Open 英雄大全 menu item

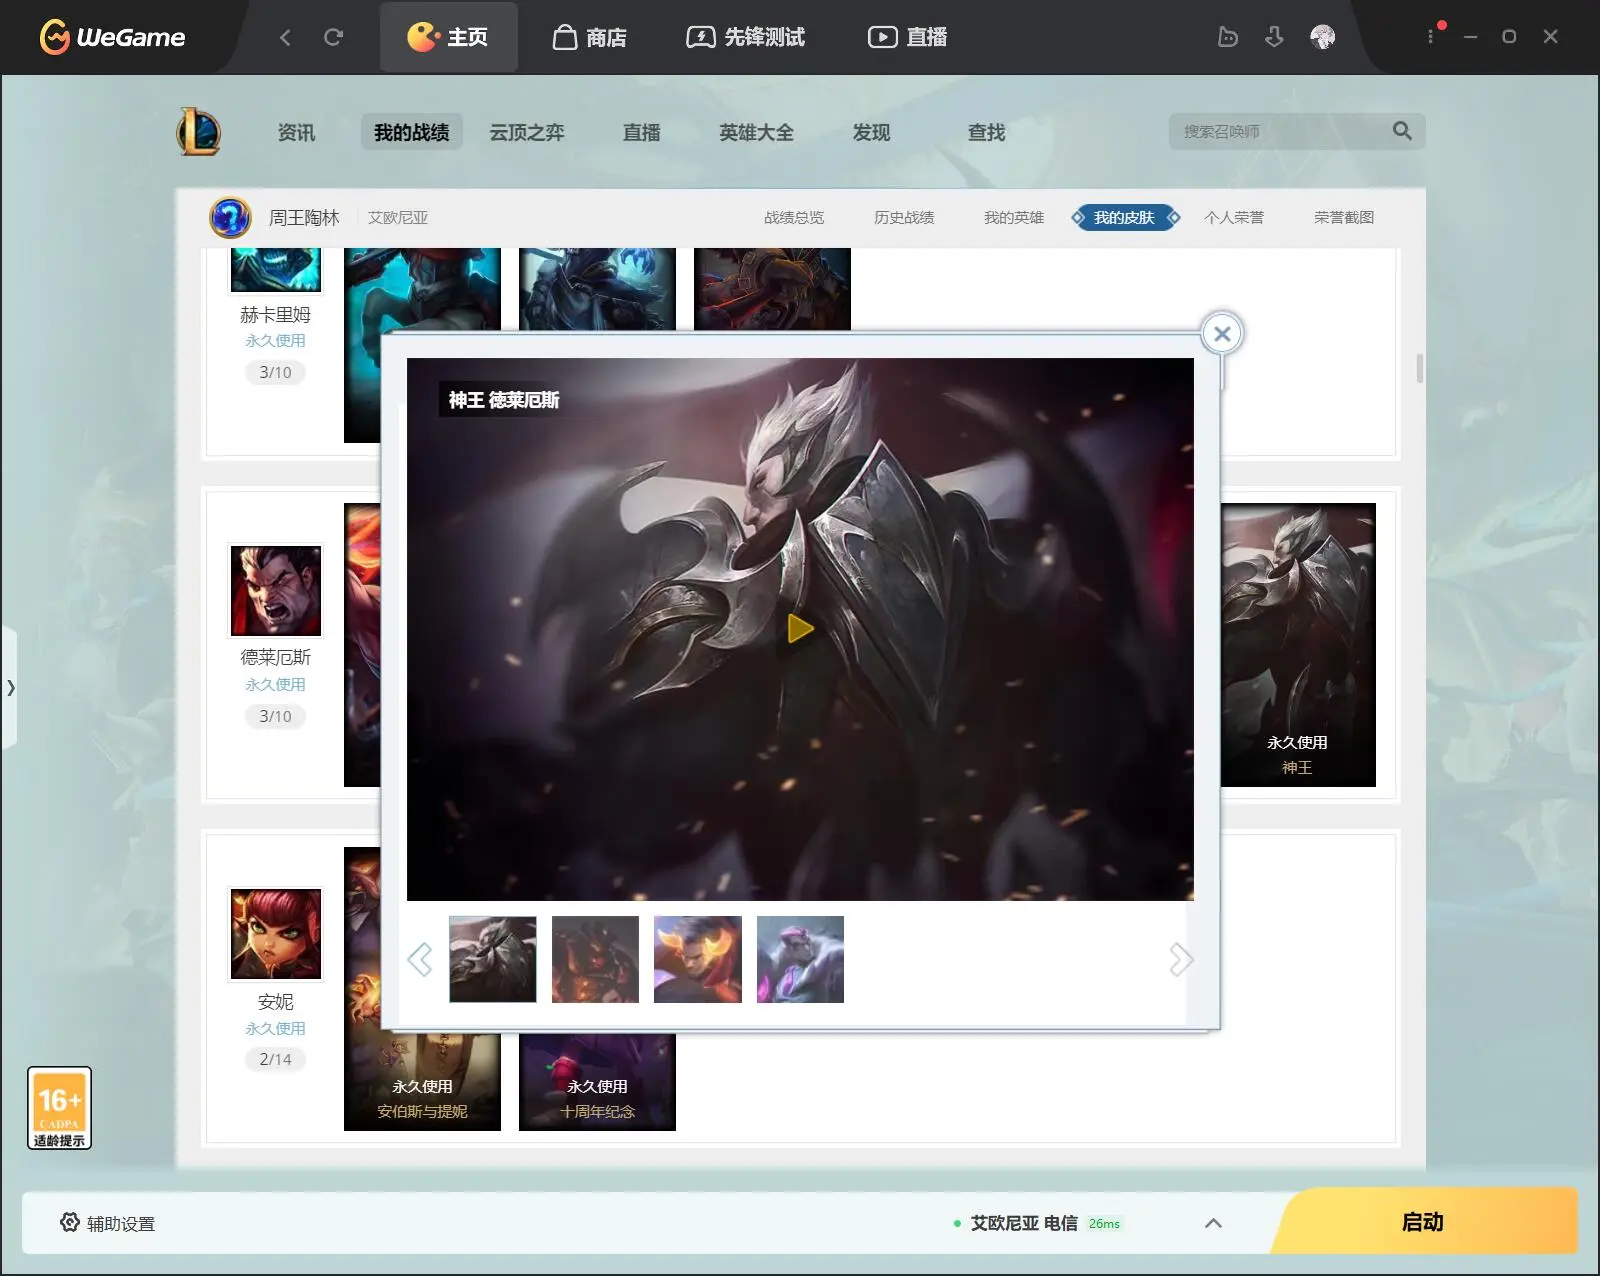point(756,132)
